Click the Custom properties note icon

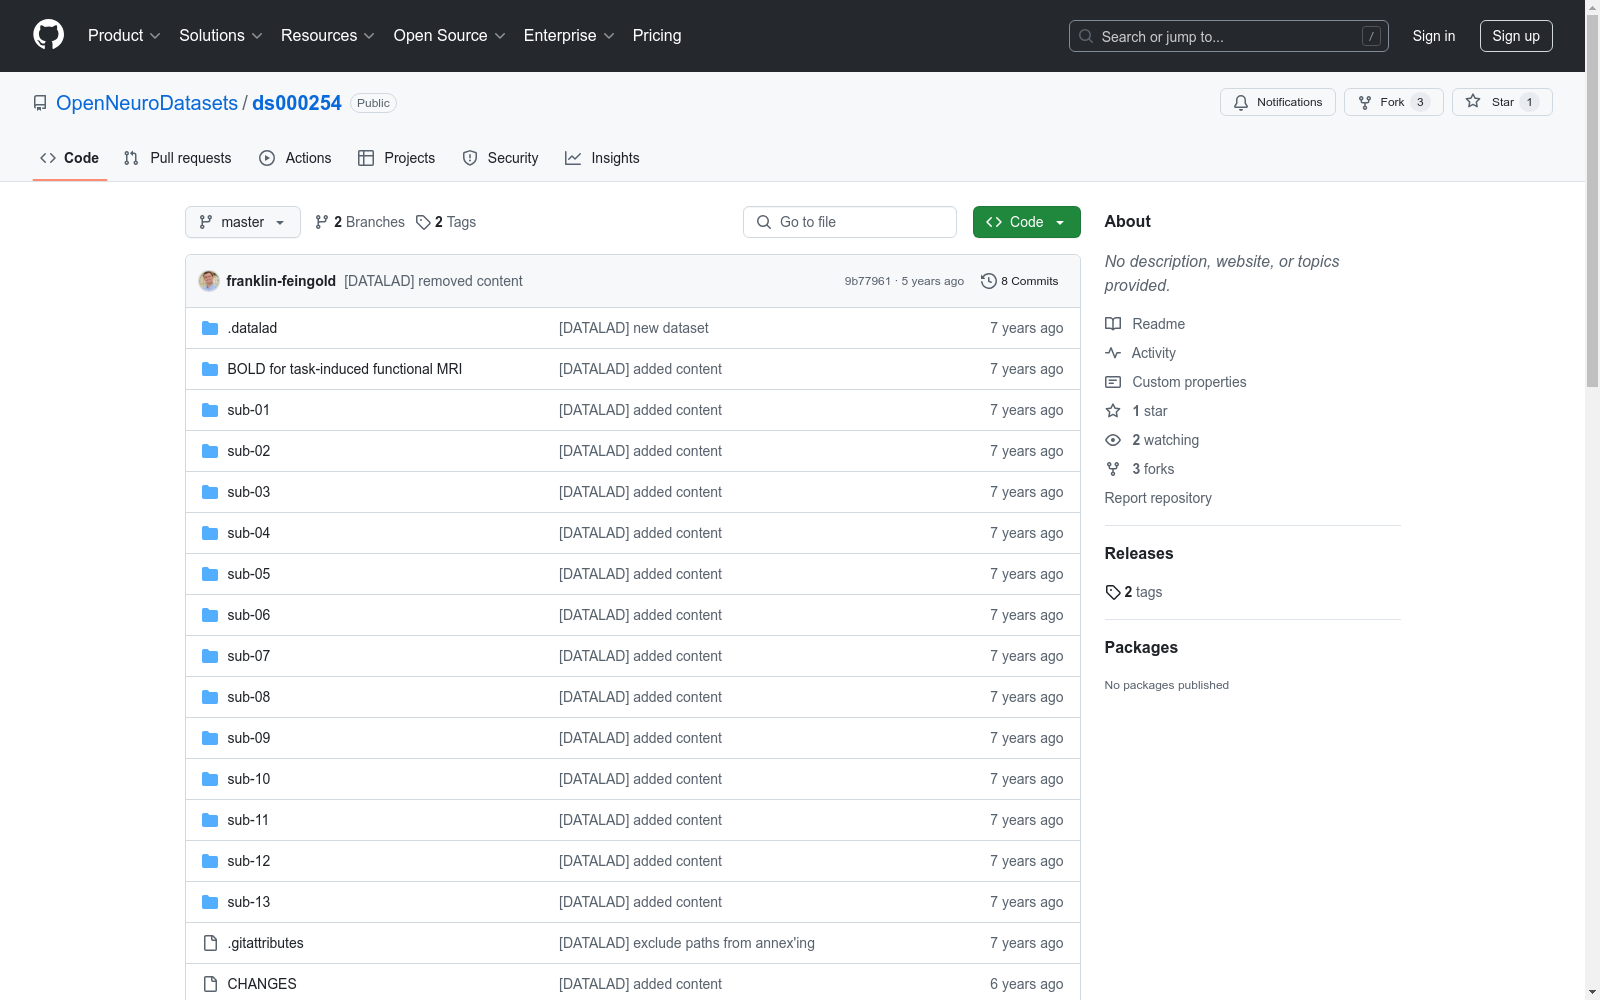pos(1113,382)
